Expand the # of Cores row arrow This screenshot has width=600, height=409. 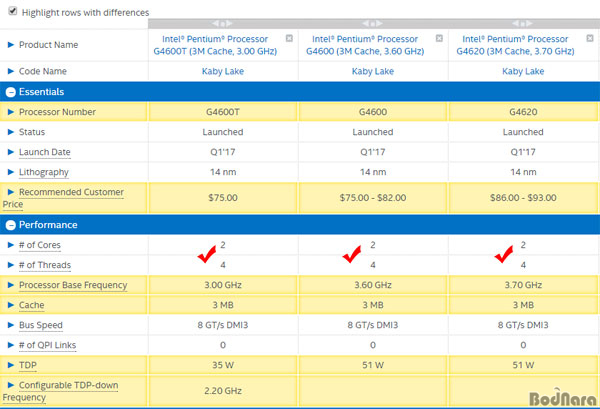pos(11,245)
